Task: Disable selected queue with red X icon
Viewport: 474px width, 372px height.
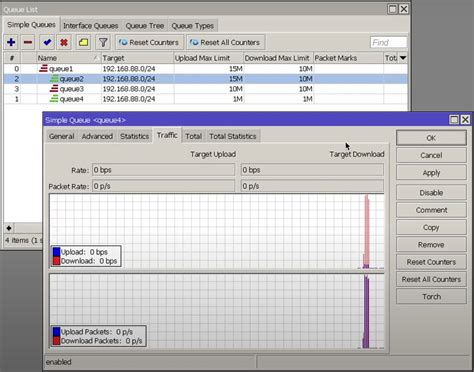Action: point(64,42)
